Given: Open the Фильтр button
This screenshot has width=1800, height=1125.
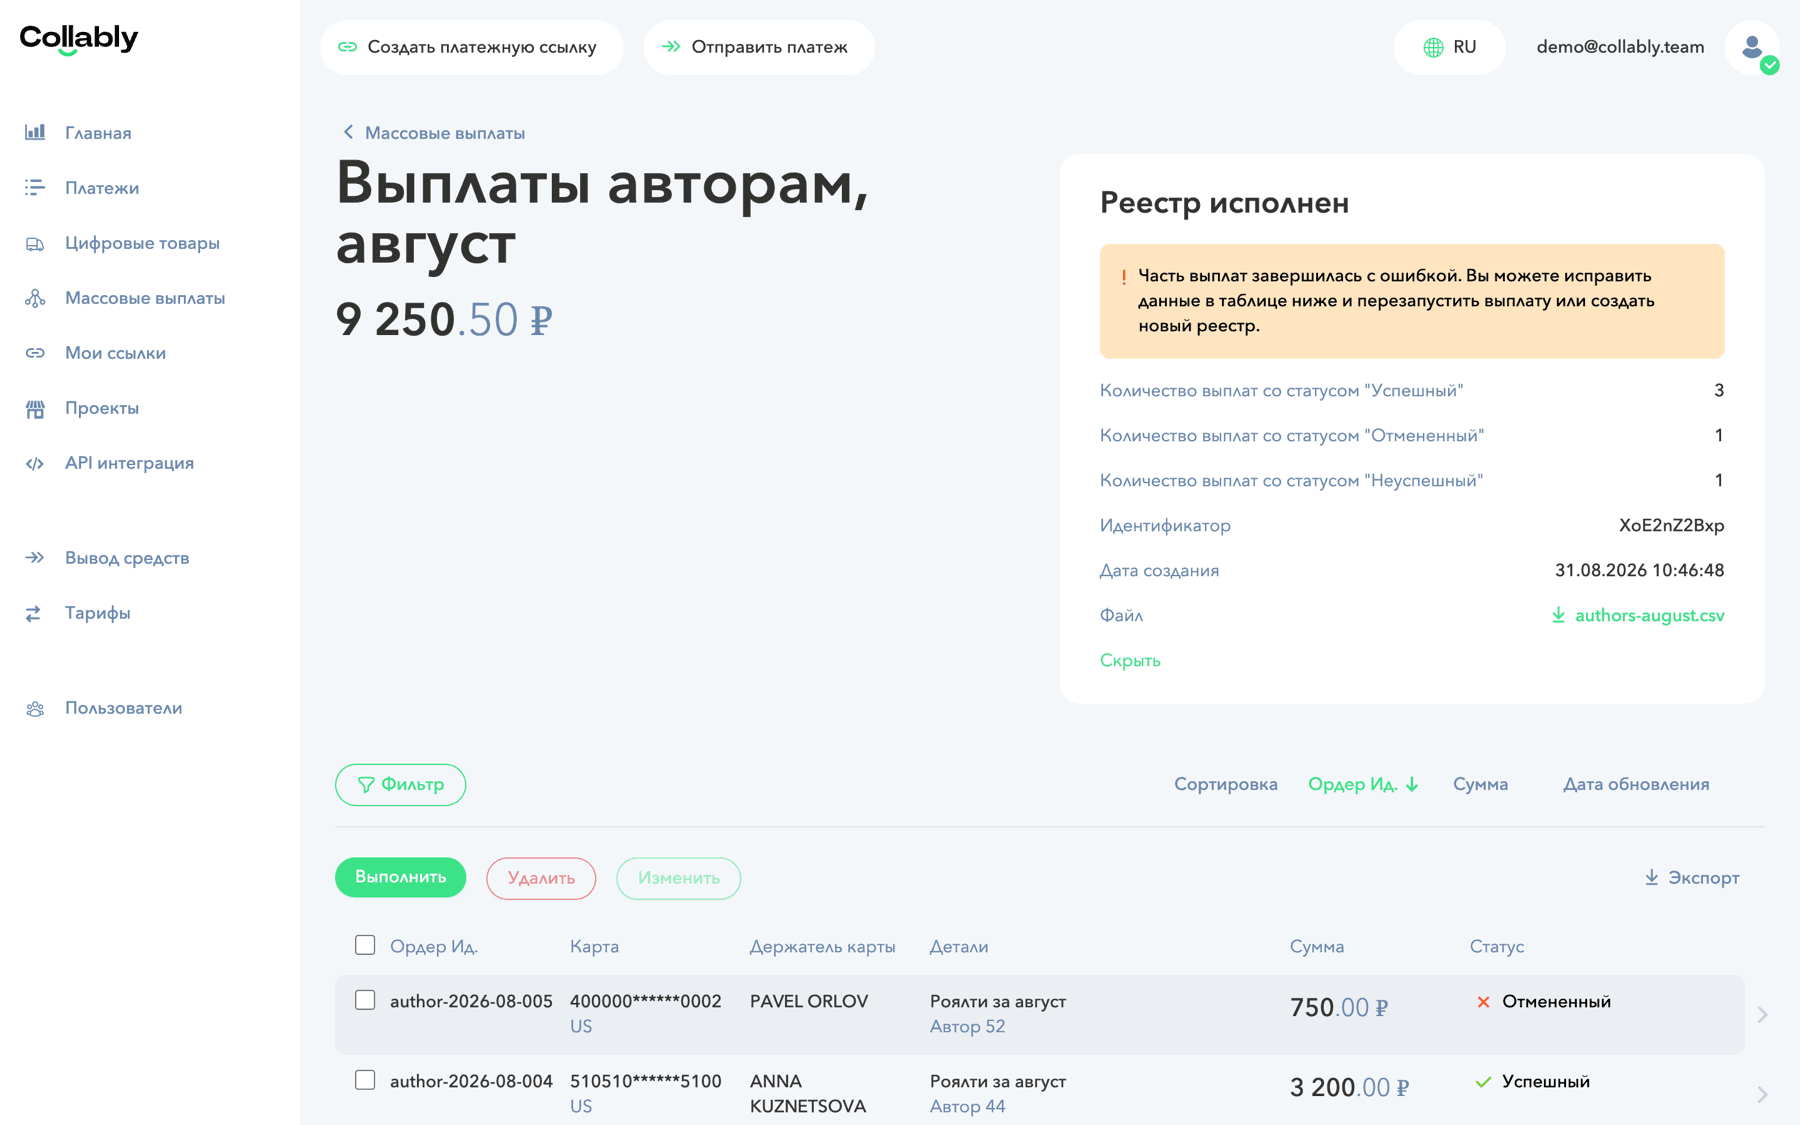Looking at the screenshot, I should click(x=400, y=785).
